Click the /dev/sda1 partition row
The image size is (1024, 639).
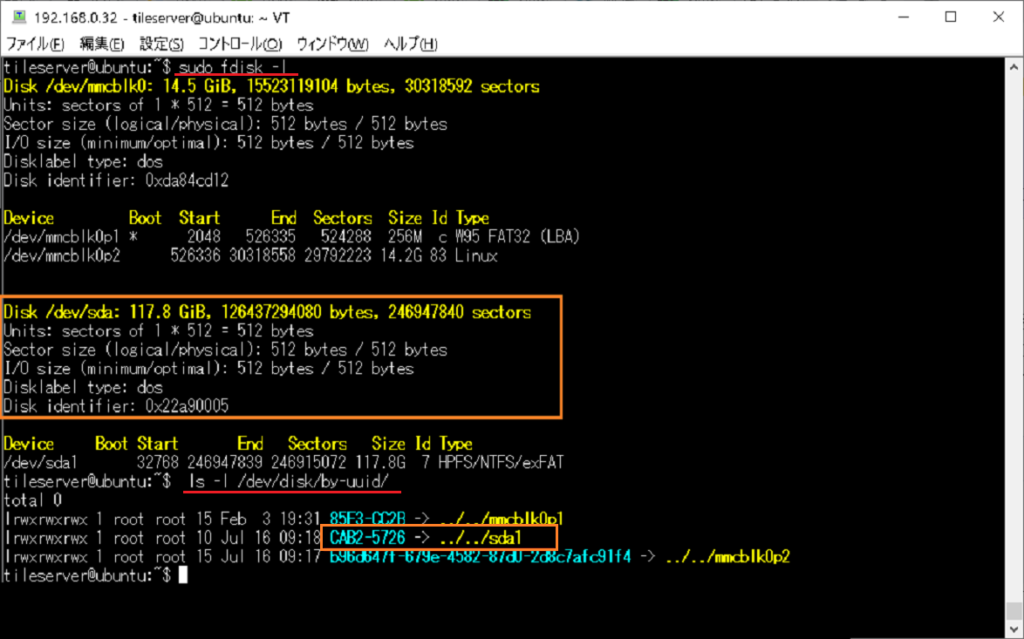click(285, 462)
